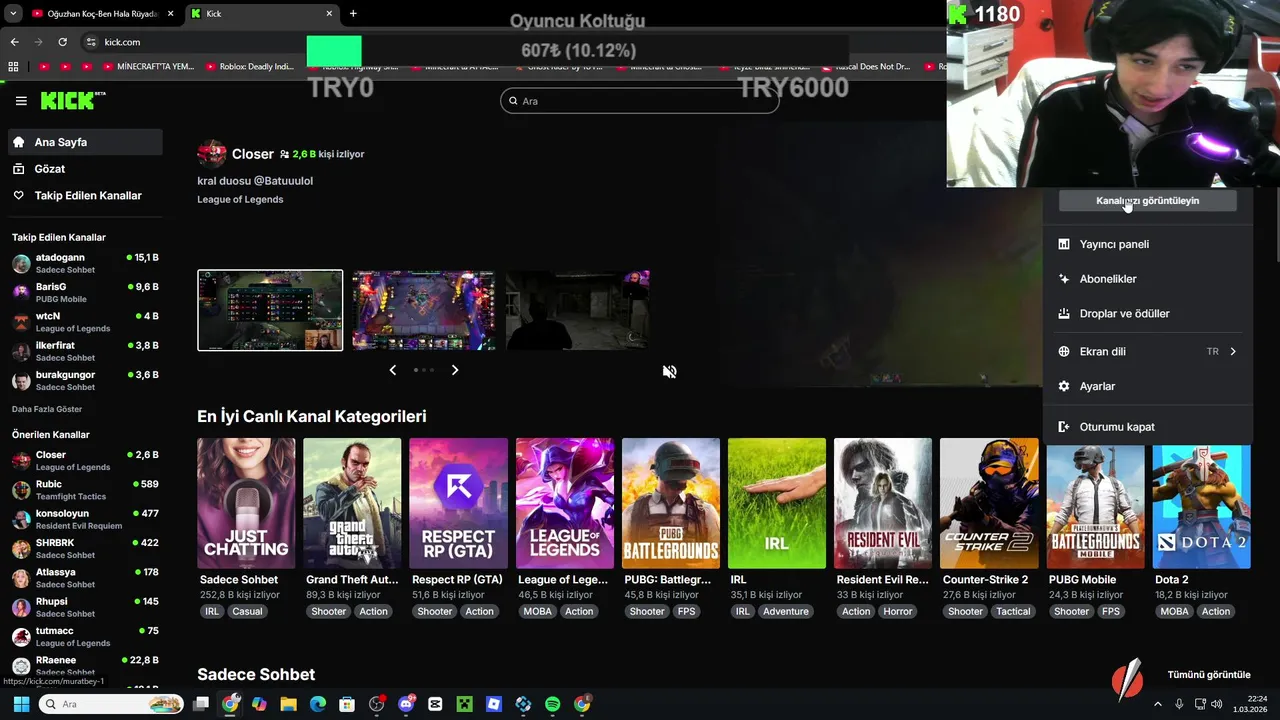Click Horror tag under Resident Evil
The image size is (1280, 720).
coord(897,611)
